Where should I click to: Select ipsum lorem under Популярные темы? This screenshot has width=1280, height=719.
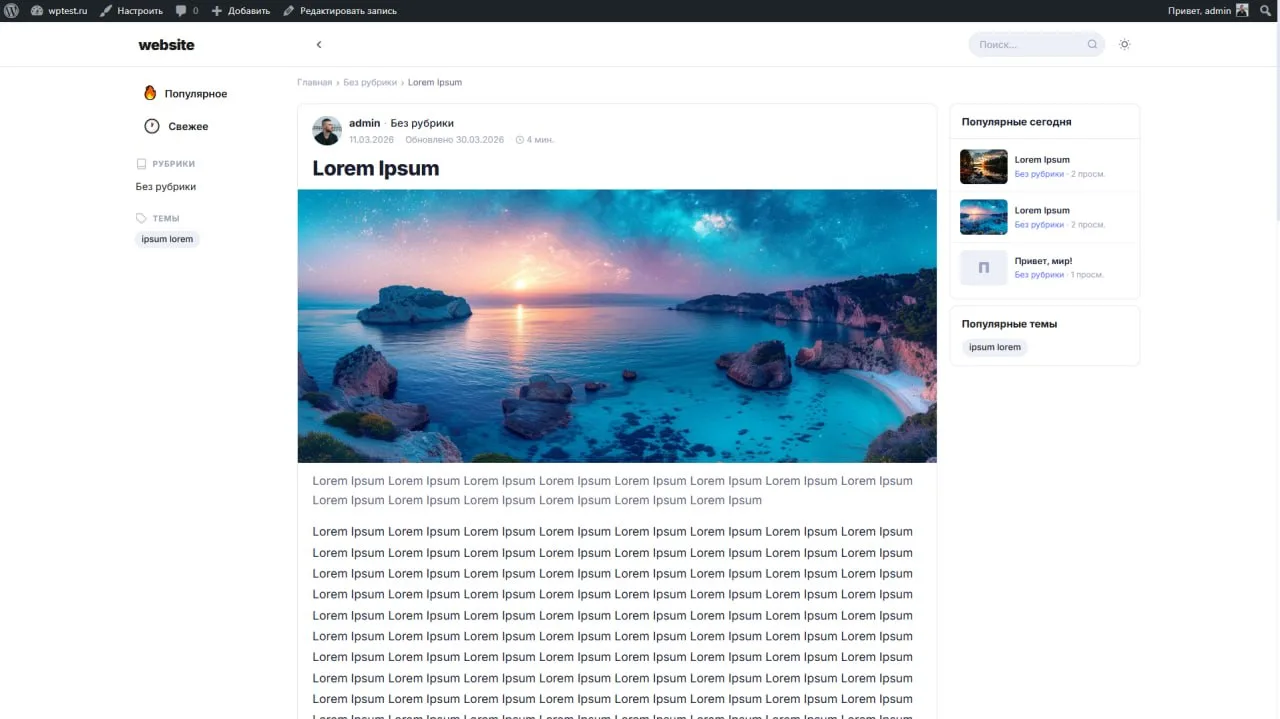click(x=995, y=348)
